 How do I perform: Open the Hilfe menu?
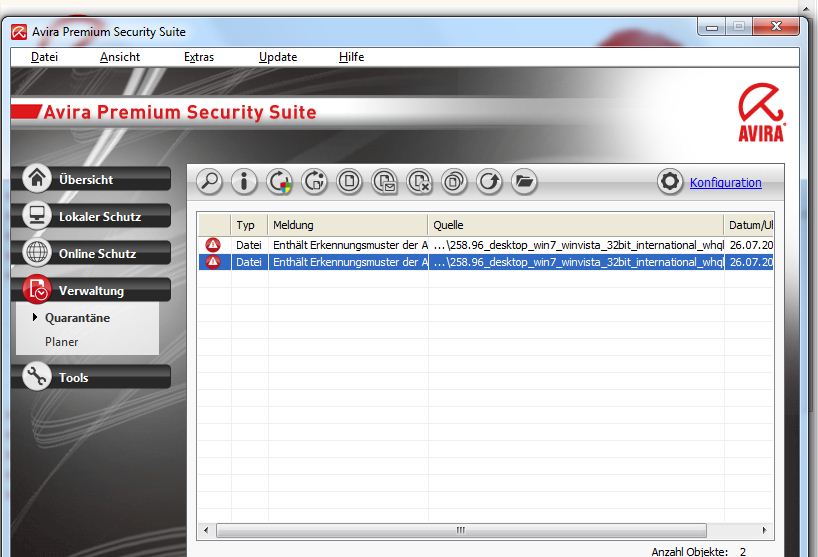coord(351,57)
